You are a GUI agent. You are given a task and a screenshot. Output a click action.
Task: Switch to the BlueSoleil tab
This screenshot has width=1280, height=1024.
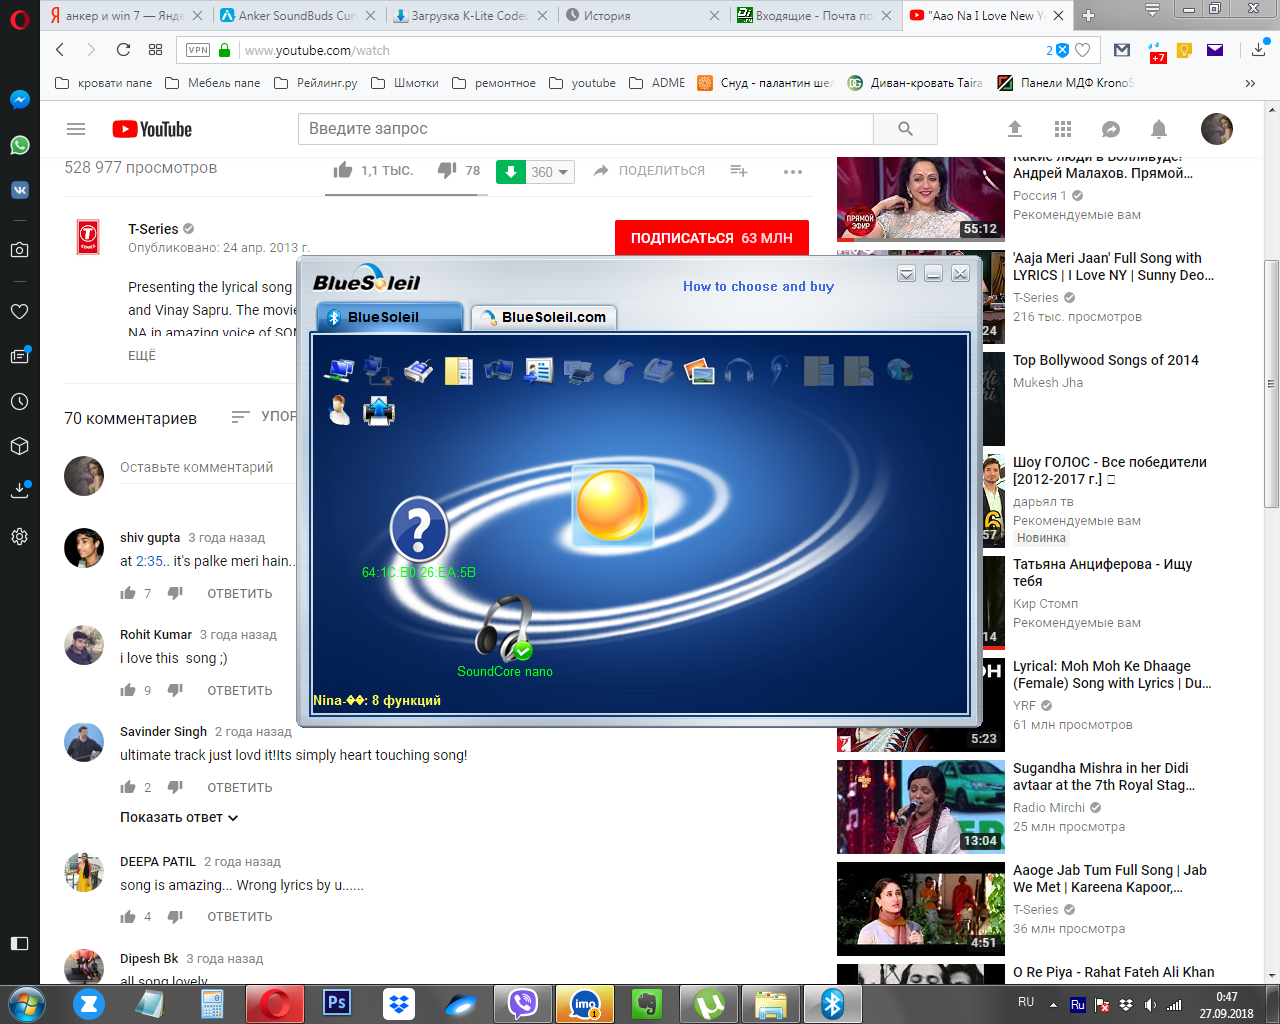pyautogui.click(x=390, y=317)
